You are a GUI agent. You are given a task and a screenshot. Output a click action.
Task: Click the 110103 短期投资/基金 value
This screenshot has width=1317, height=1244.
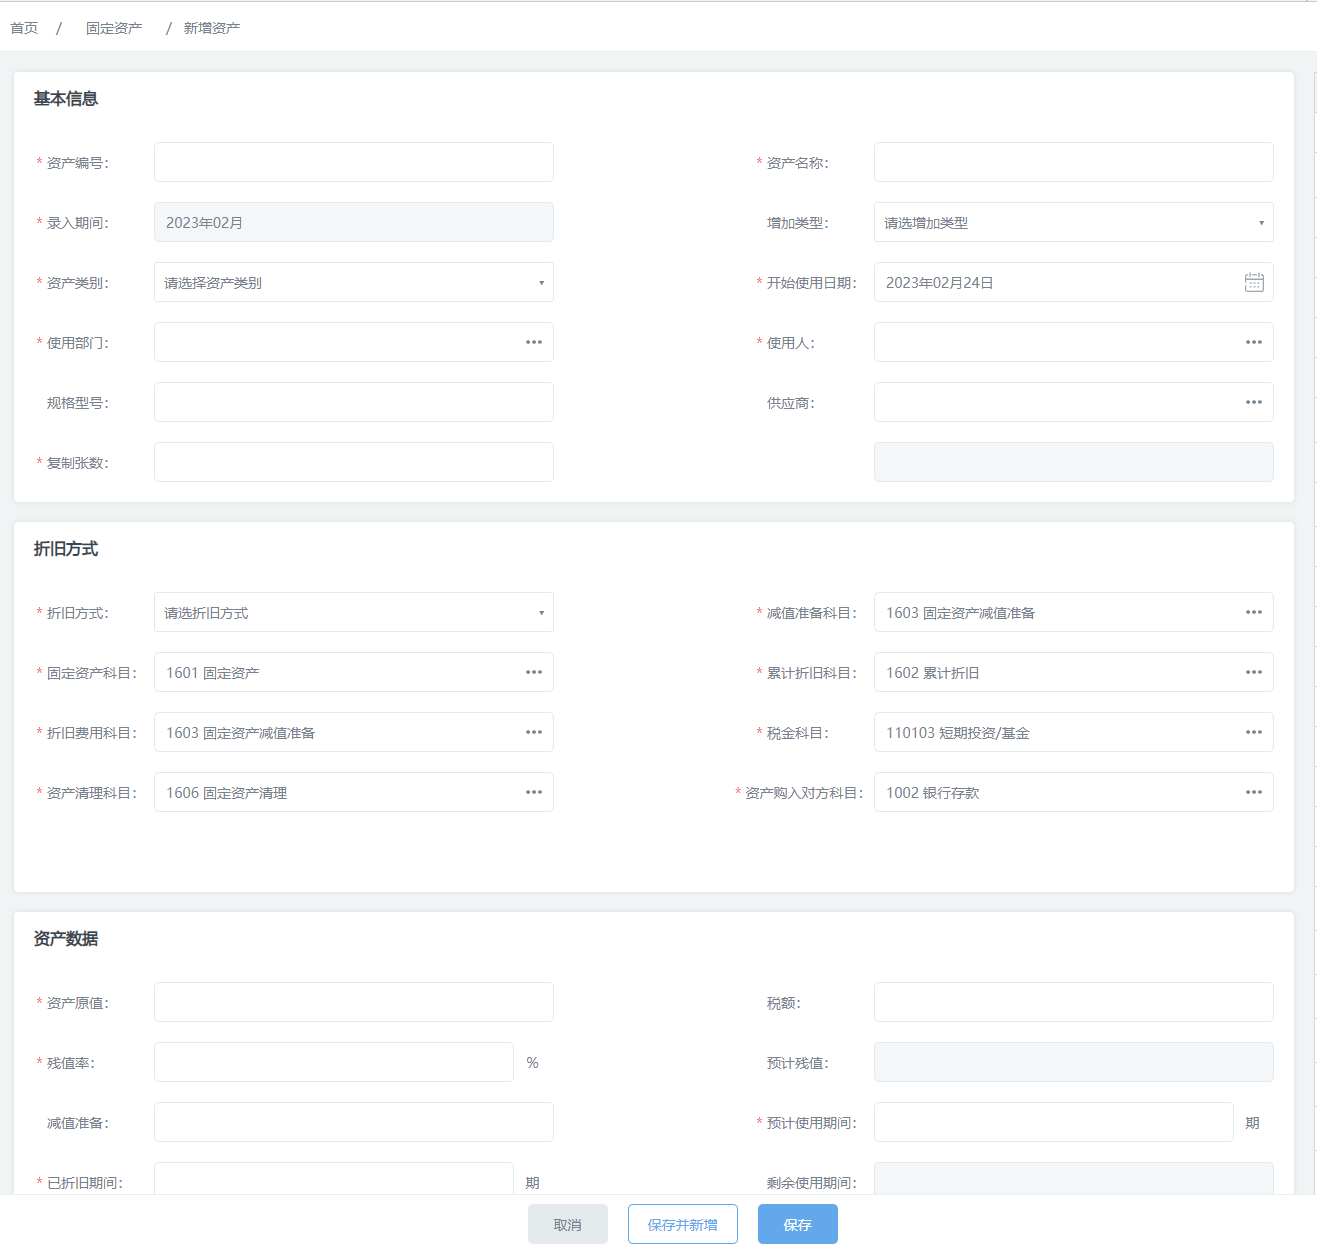958,733
